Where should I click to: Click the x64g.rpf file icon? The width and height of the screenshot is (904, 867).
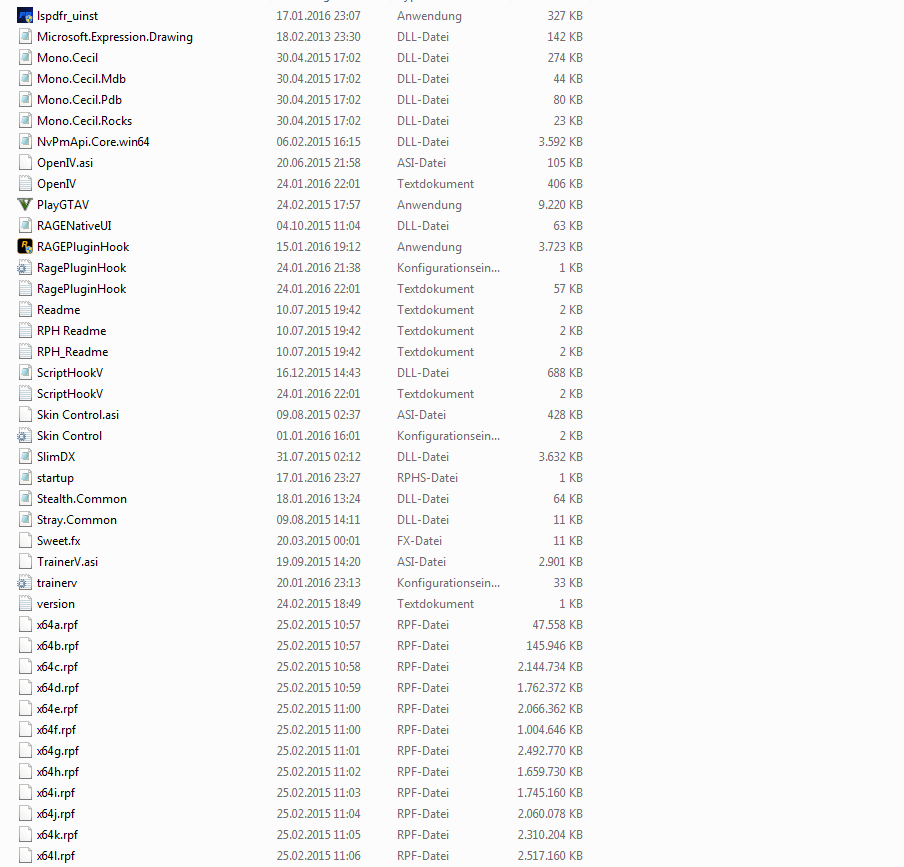point(25,751)
